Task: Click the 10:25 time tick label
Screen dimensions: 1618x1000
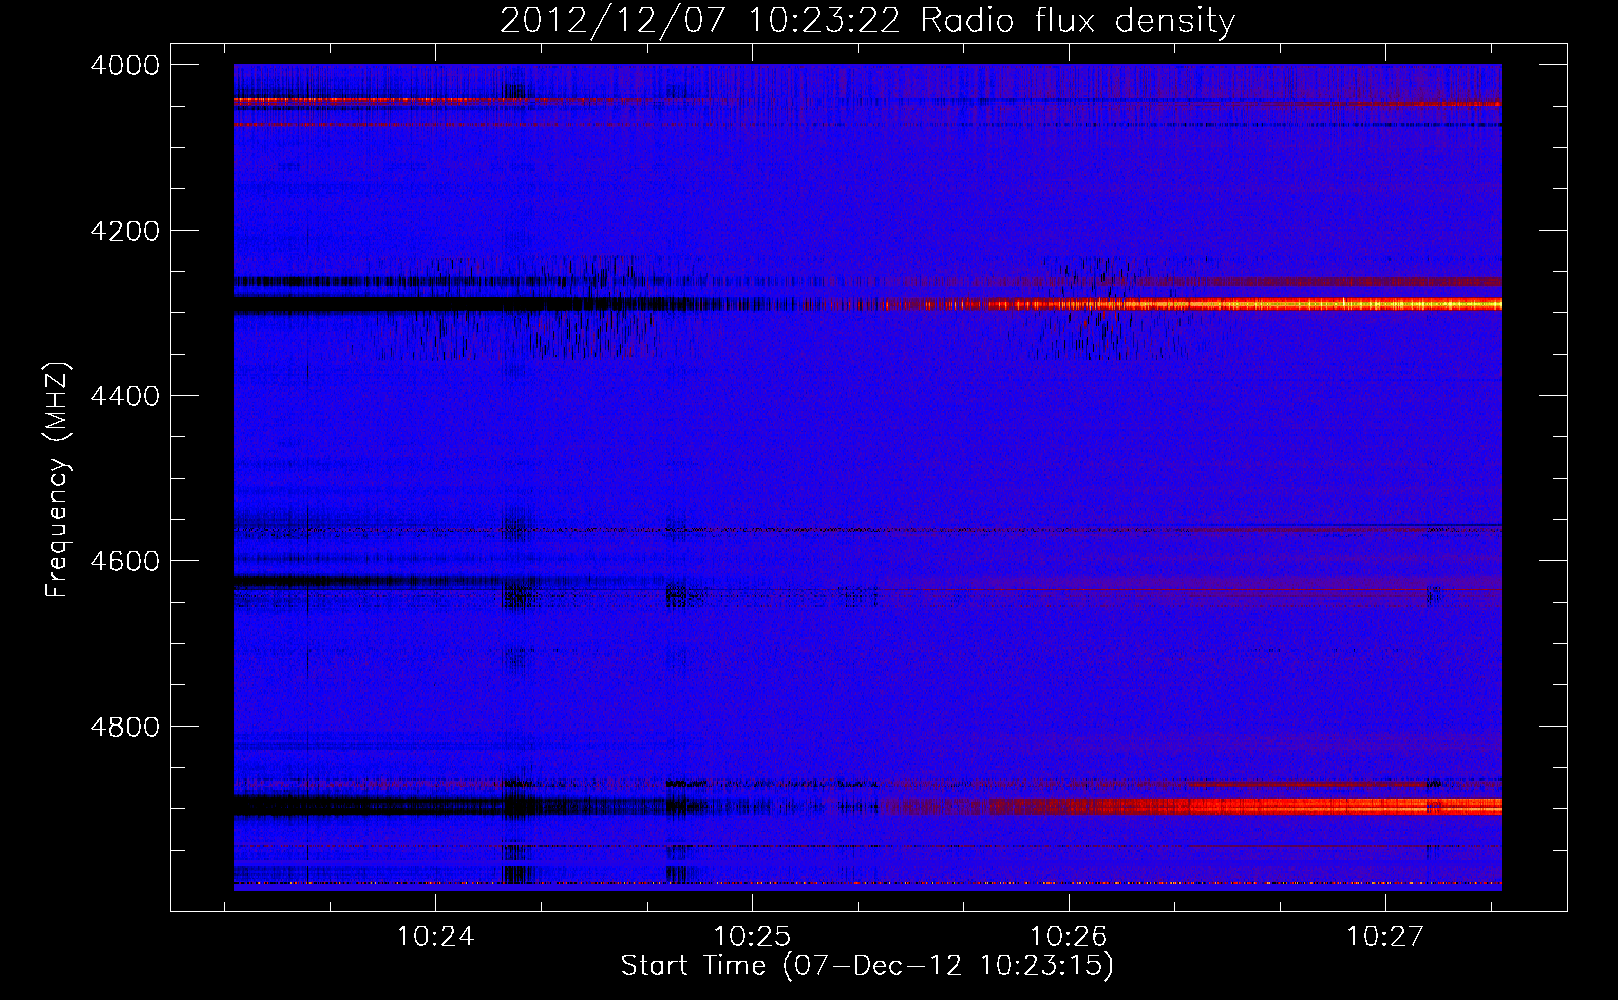Action: pyautogui.click(x=752, y=937)
